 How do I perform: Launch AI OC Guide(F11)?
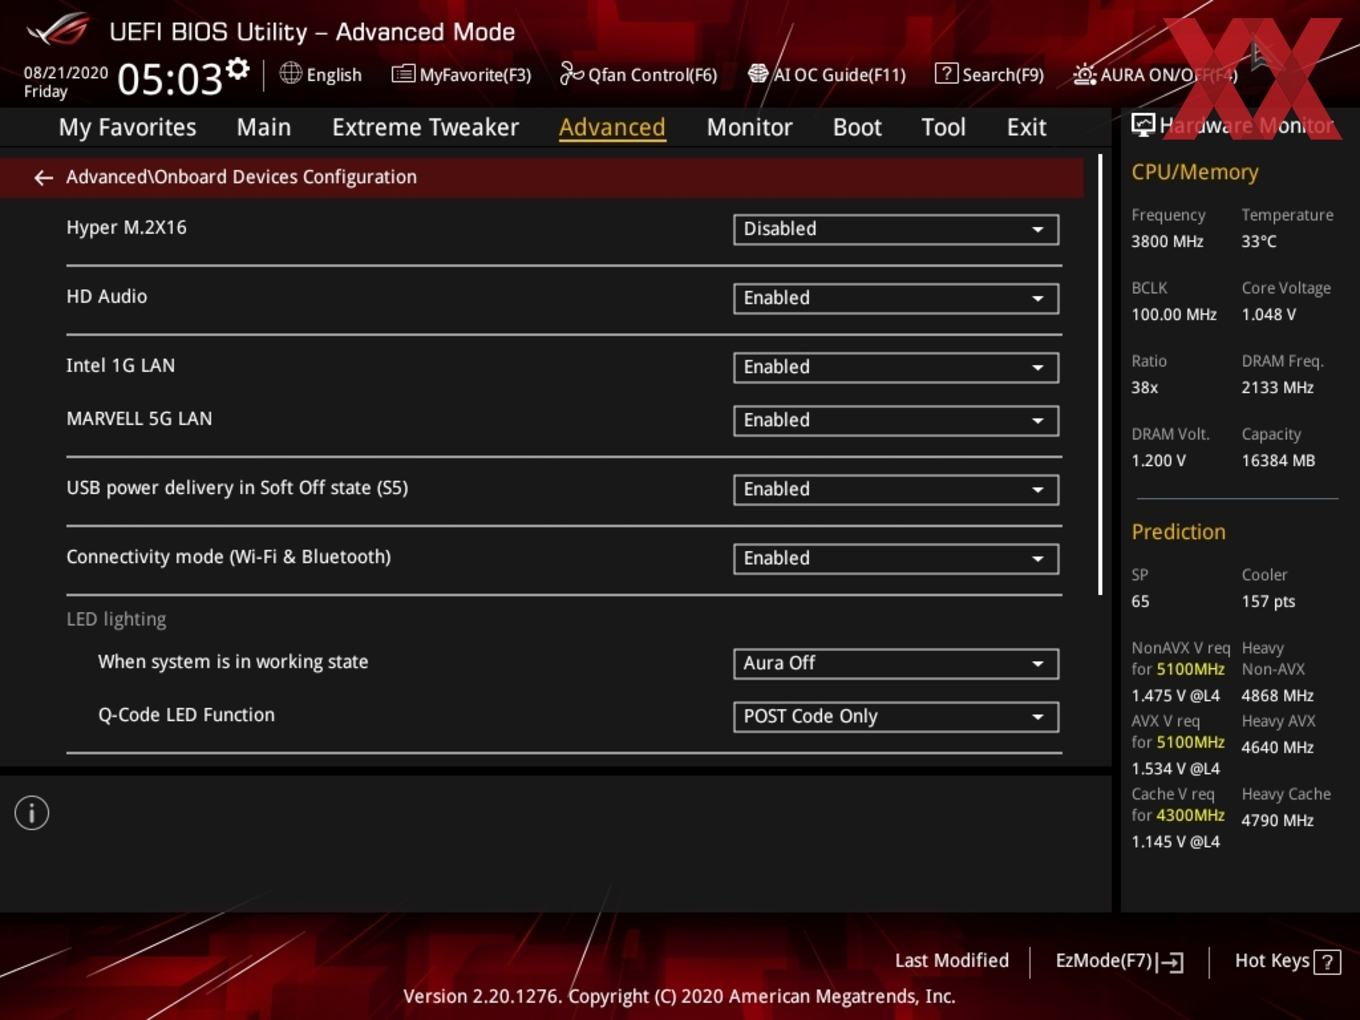point(827,74)
